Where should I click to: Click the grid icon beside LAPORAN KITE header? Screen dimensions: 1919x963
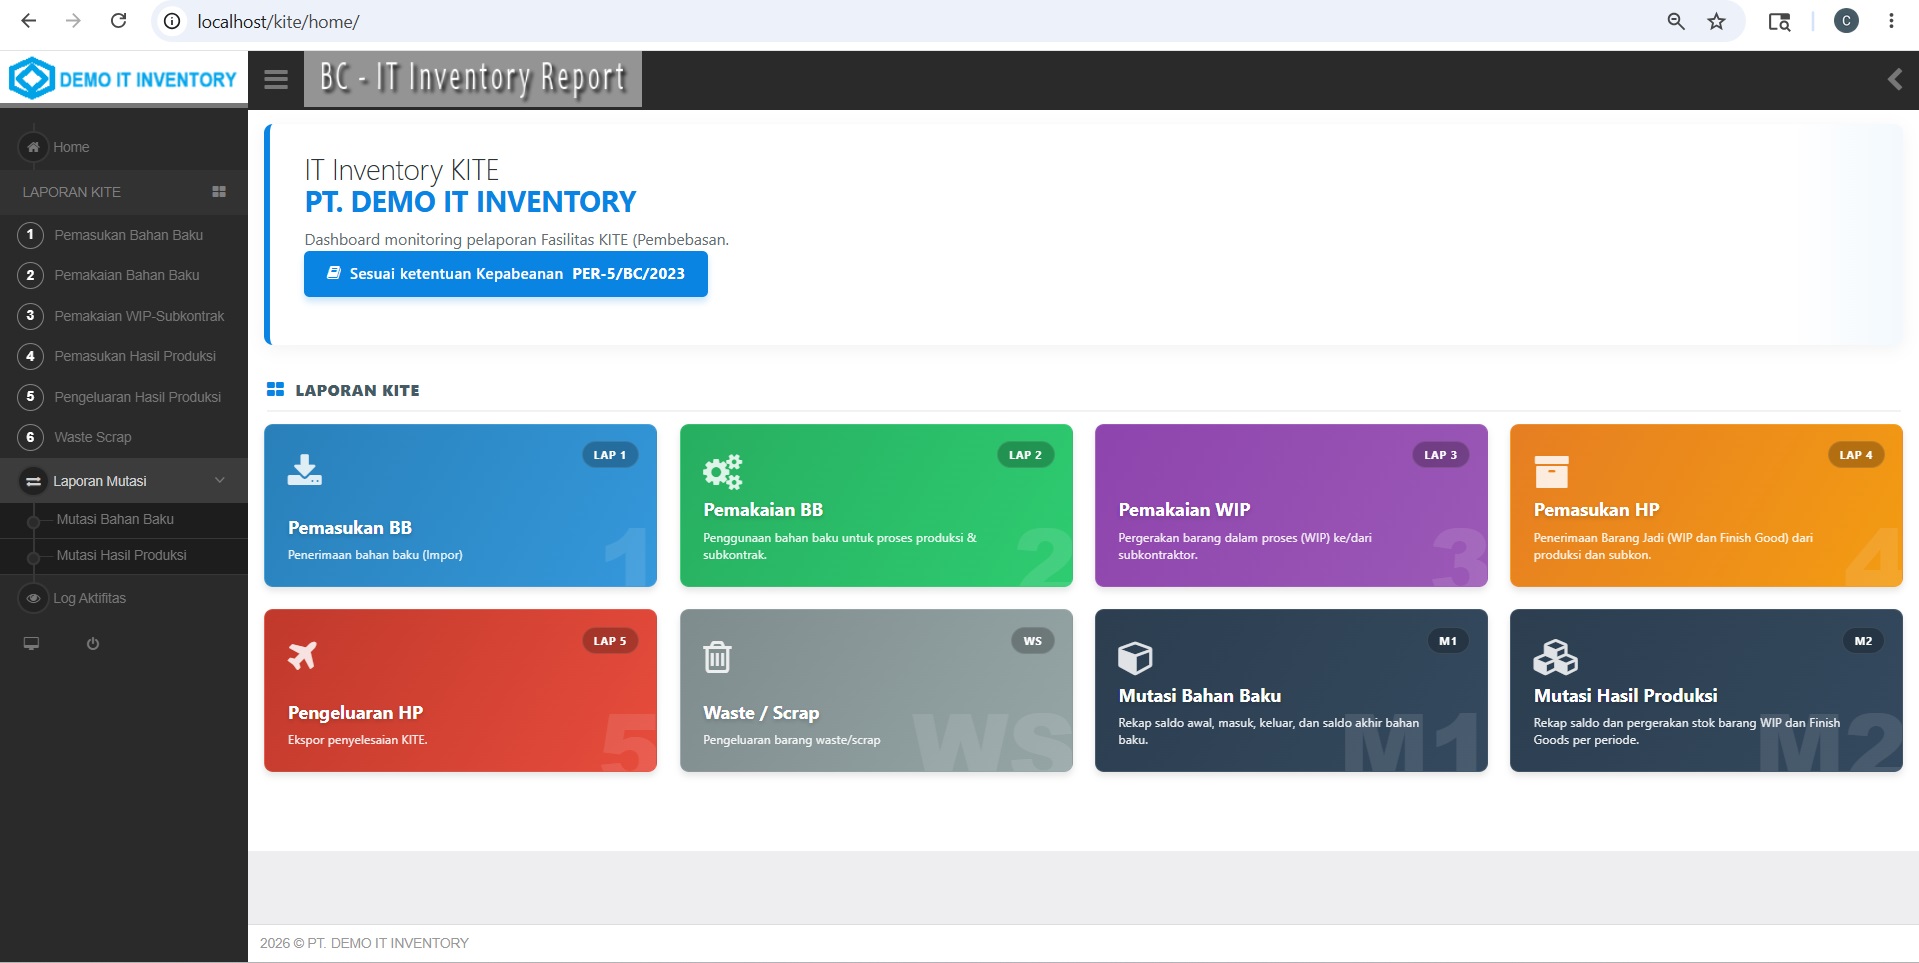tap(219, 192)
